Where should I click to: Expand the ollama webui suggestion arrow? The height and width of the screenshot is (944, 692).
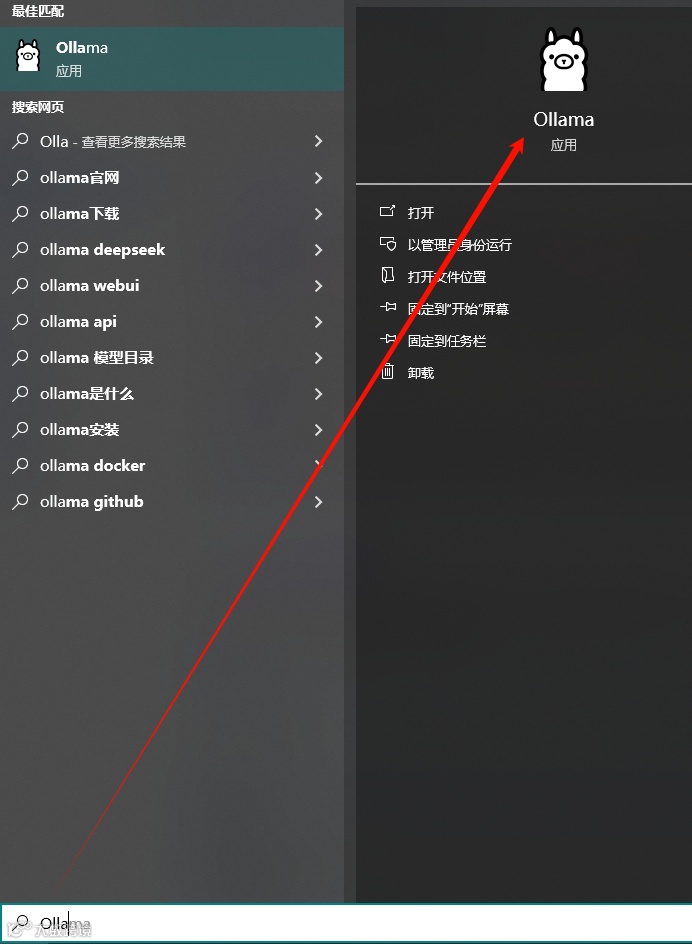tap(318, 285)
